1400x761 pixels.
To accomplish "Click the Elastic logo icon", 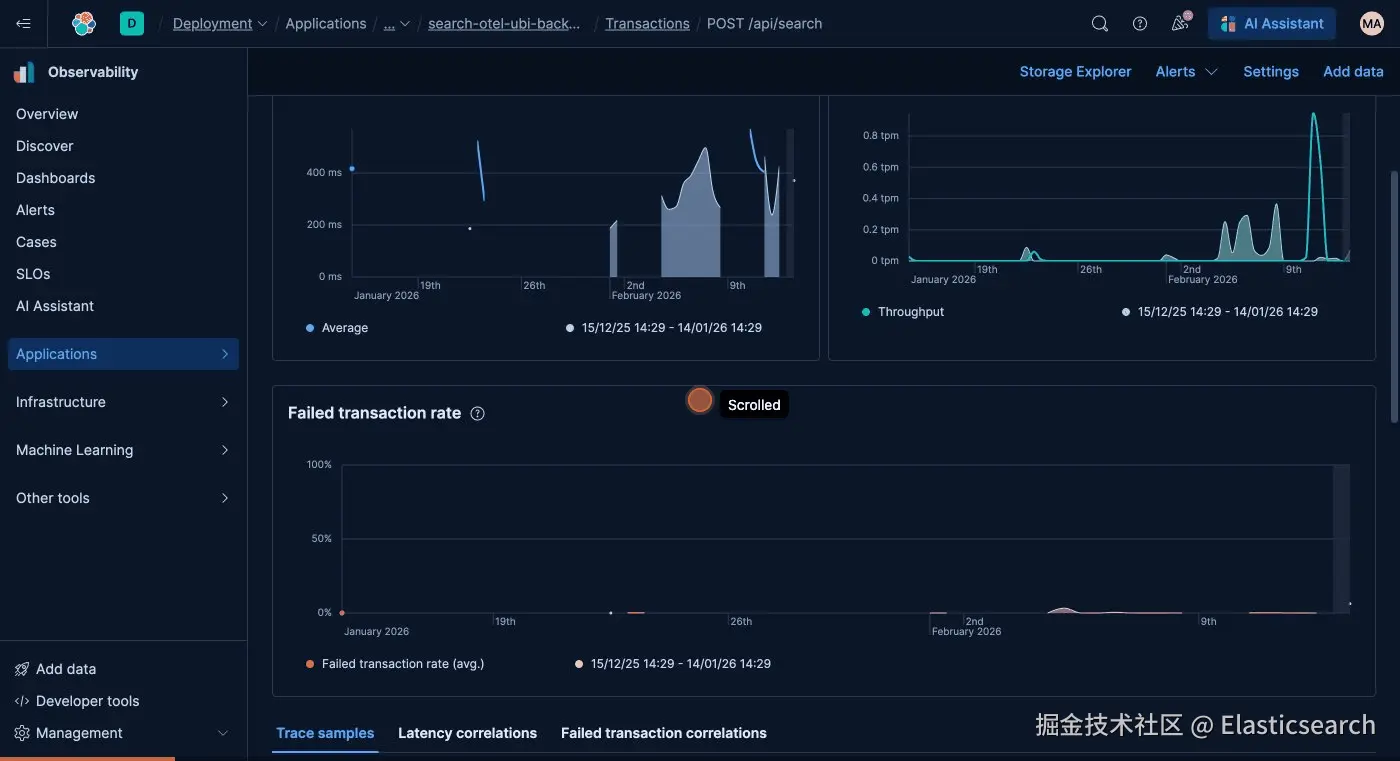I will [x=84, y=24].
